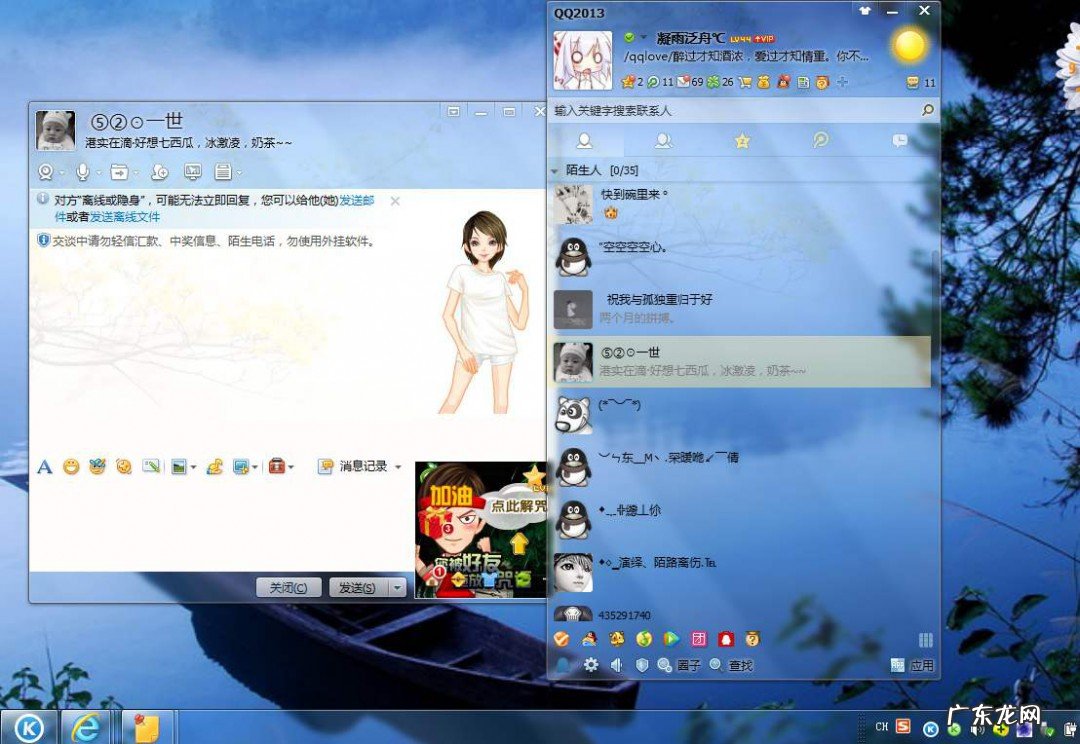Click the 关闭(C) button

click(287, 588)
